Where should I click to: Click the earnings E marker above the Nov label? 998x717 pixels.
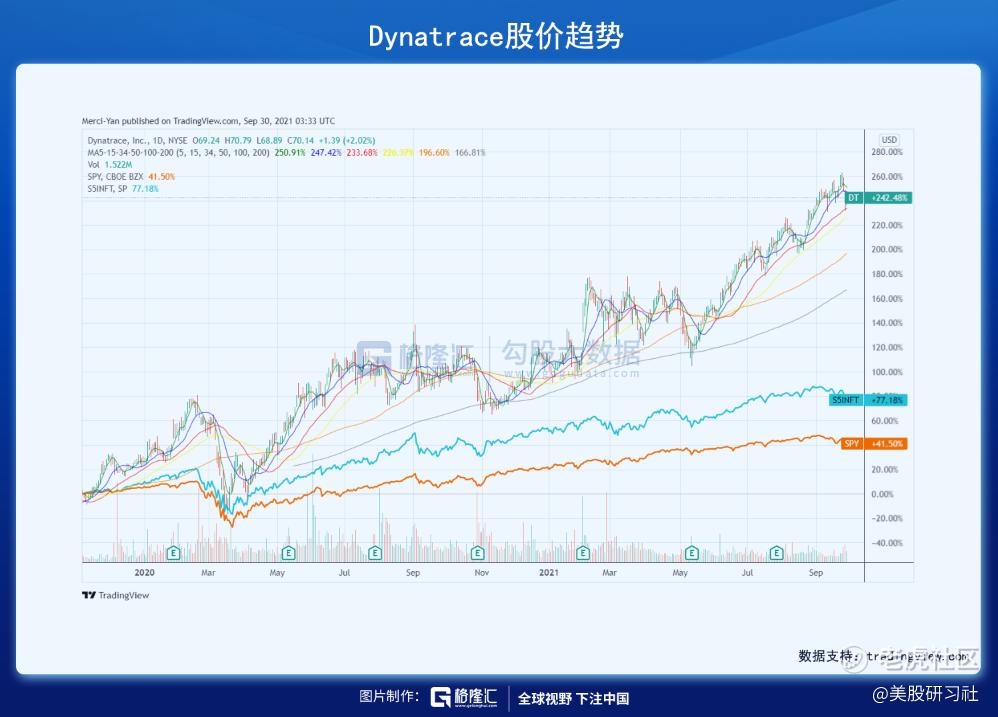click(x=477, y=553)
